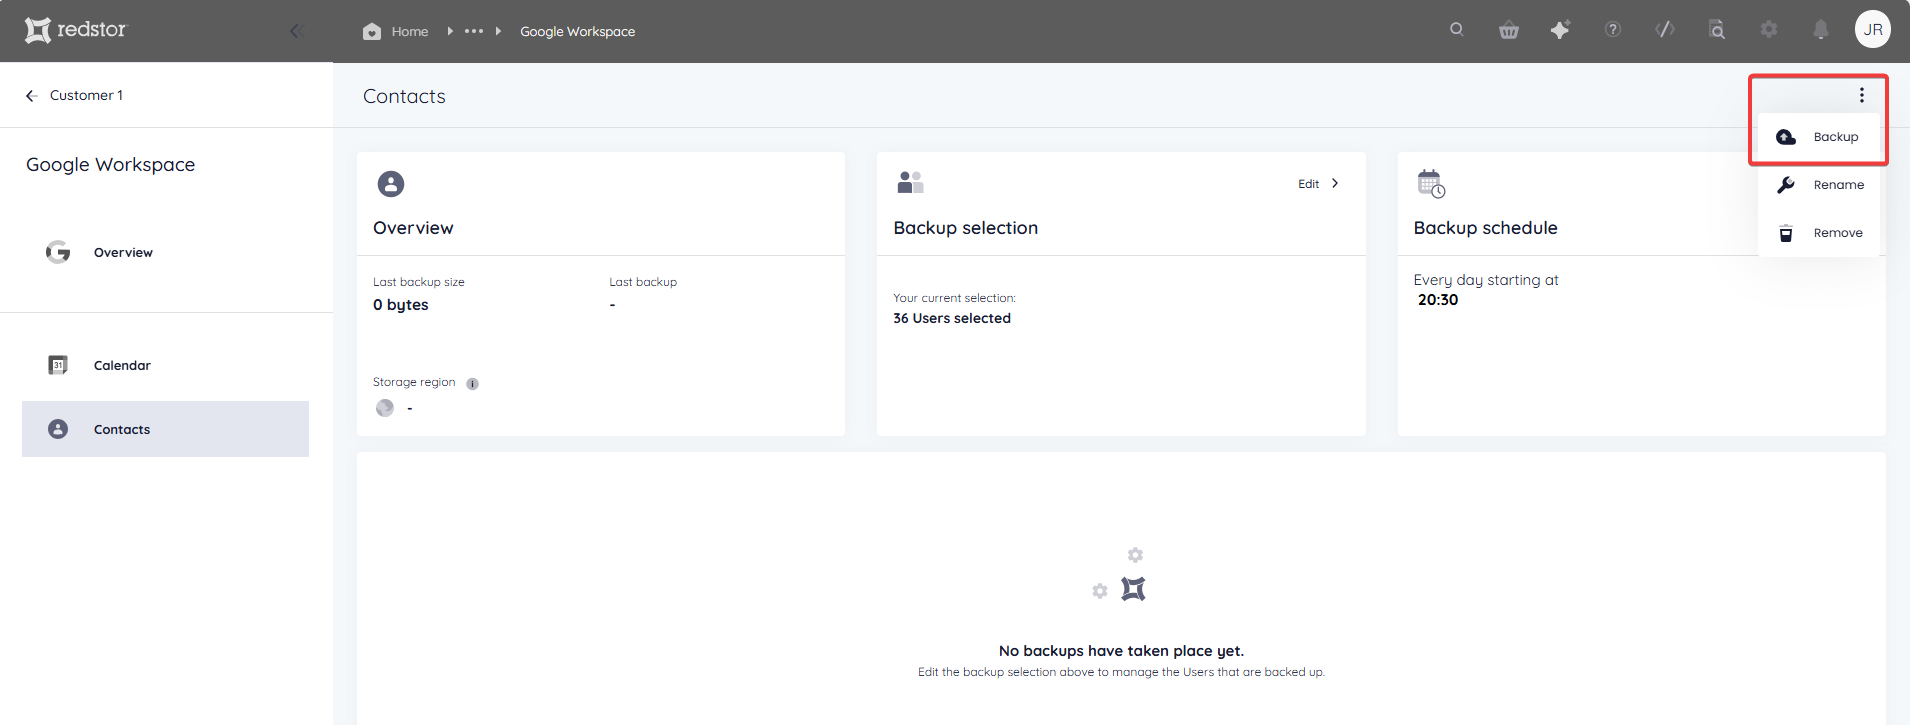Click the '36 Users selected' text

952,318
